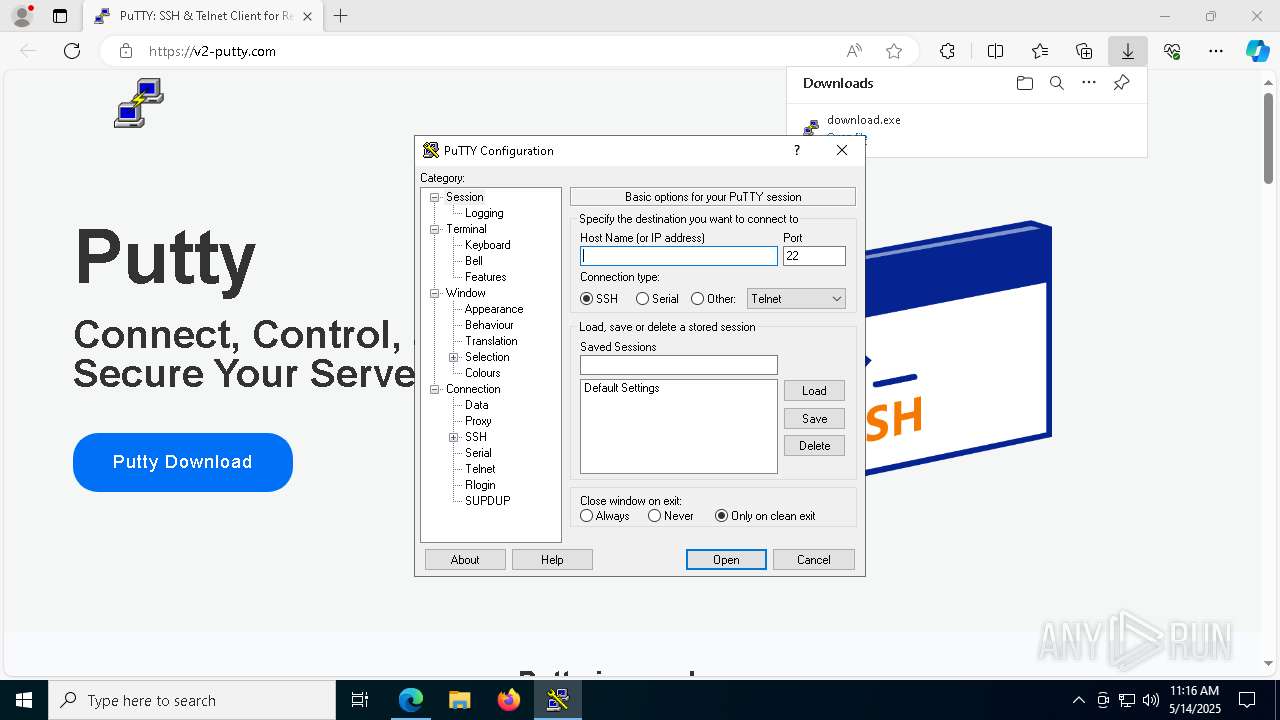Collapse the Session tree node
1280x720 pixels.
(435, 197)
